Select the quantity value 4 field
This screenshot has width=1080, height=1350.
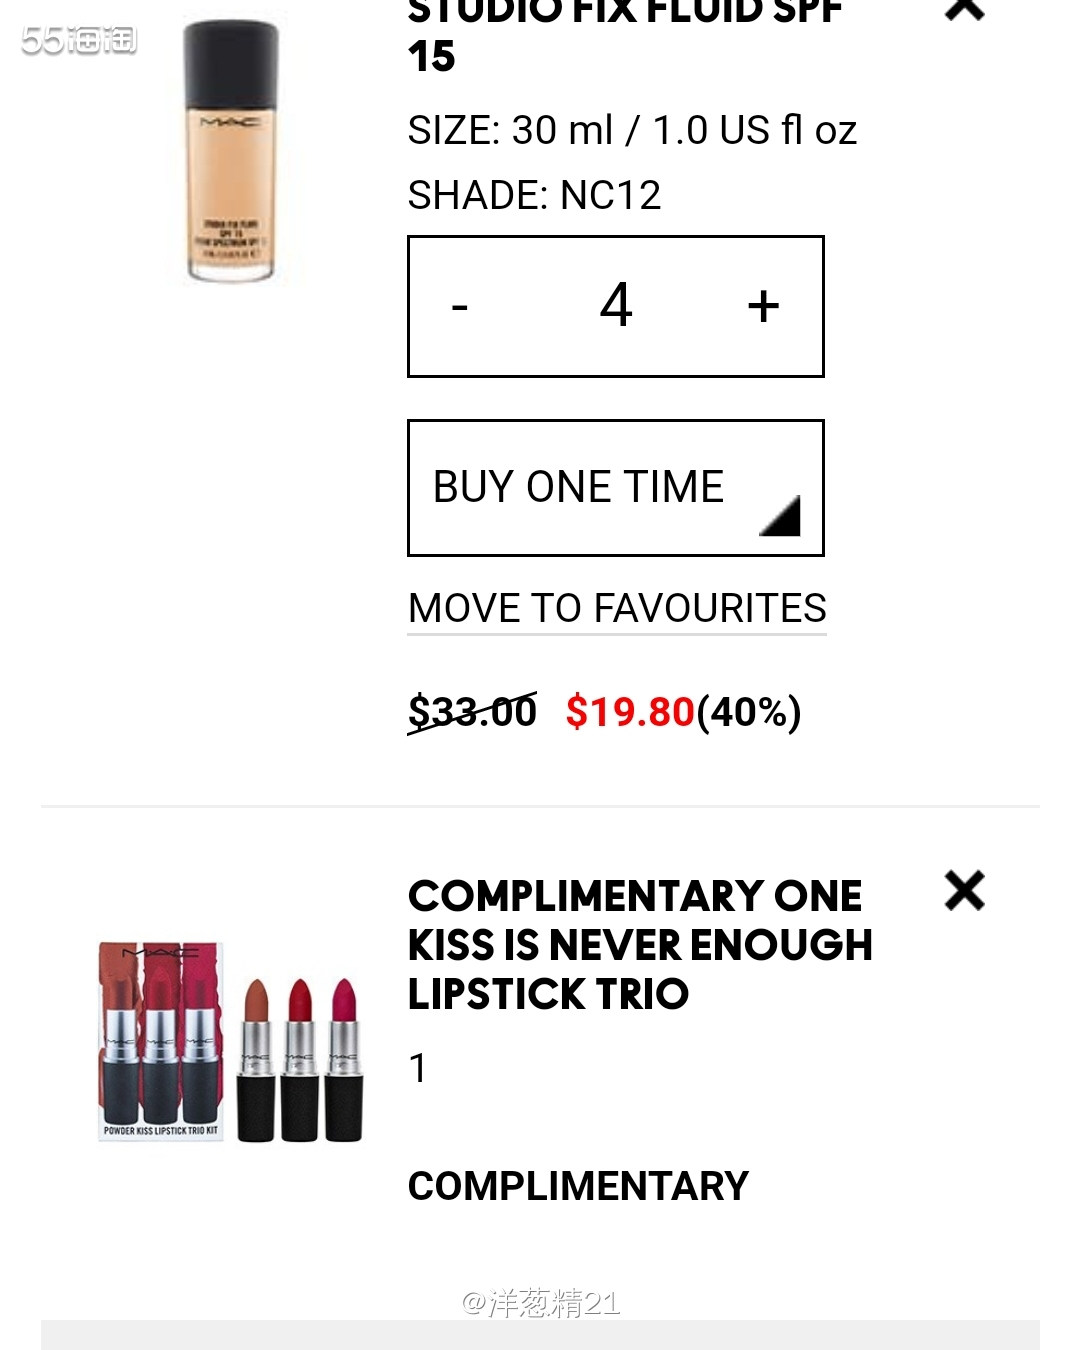coord(616,305)
